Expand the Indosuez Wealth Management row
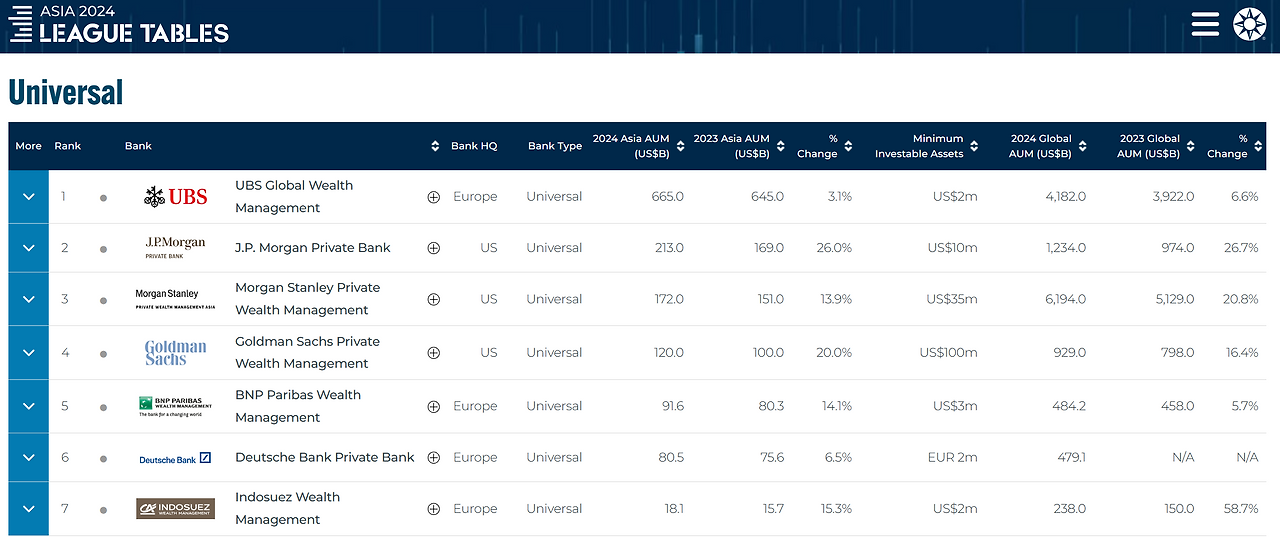 28,509
